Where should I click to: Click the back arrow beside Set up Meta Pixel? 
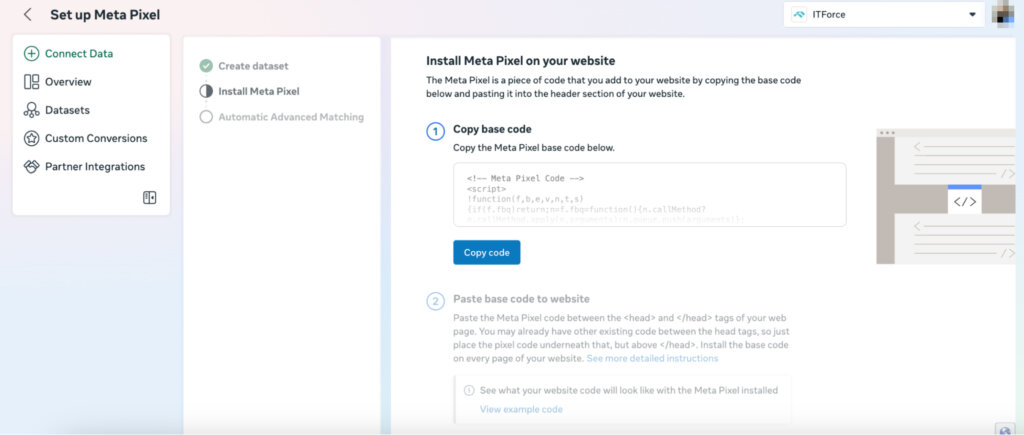tap(28, 15)
